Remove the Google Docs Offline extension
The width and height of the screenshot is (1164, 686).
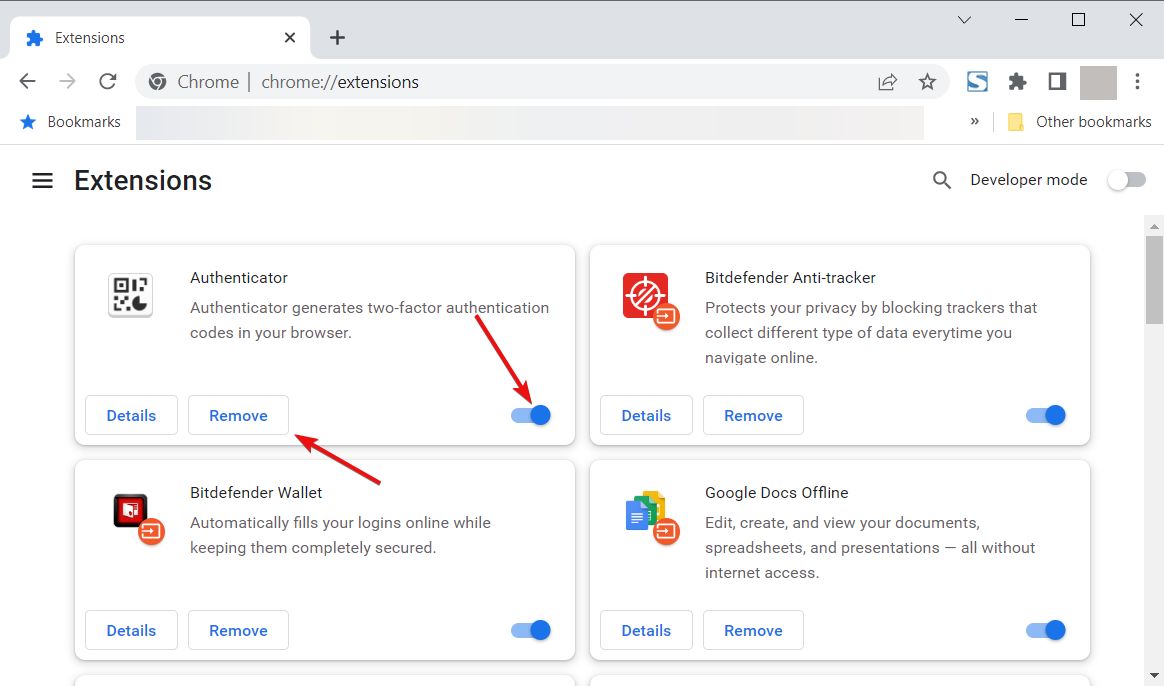coord(753,630)
